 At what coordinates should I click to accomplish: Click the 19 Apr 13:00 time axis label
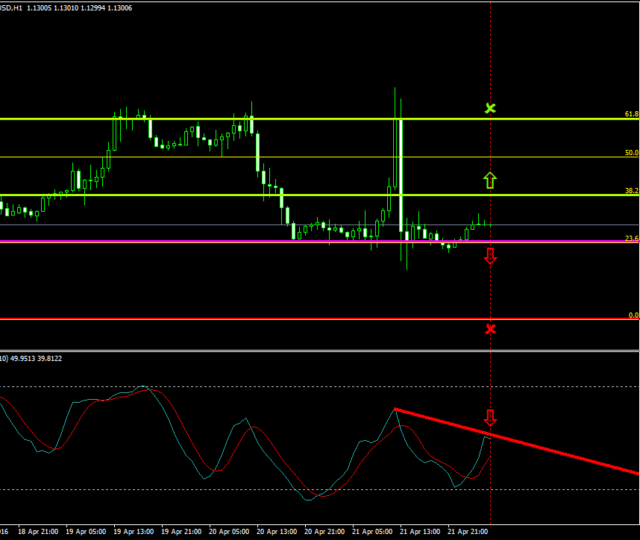(x=133, y=533)
